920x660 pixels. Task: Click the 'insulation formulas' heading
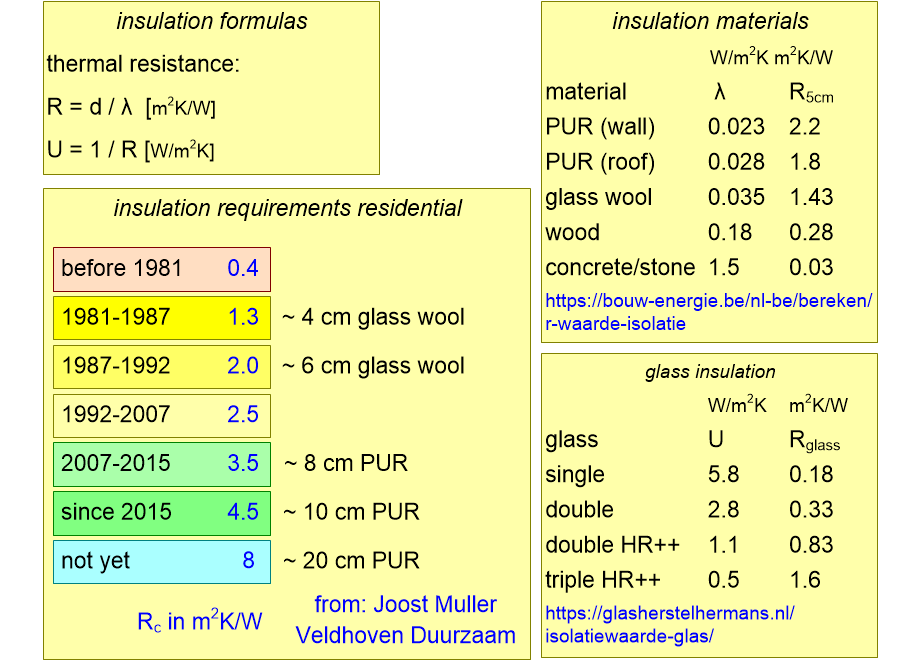[212, 22]
